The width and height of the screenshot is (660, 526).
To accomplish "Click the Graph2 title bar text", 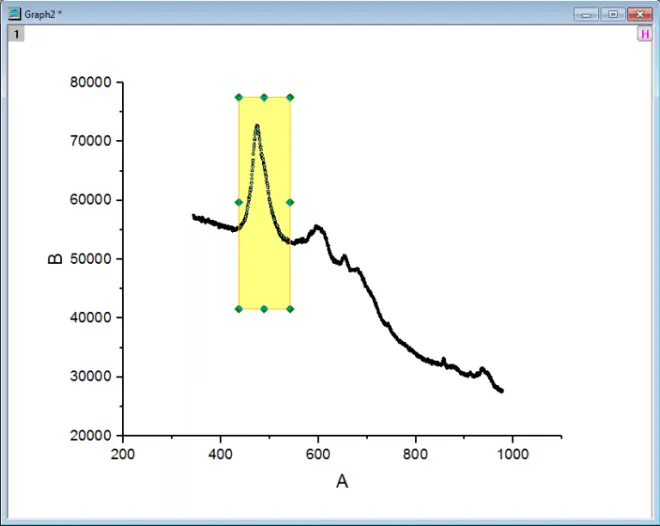I will click(43, 14).
